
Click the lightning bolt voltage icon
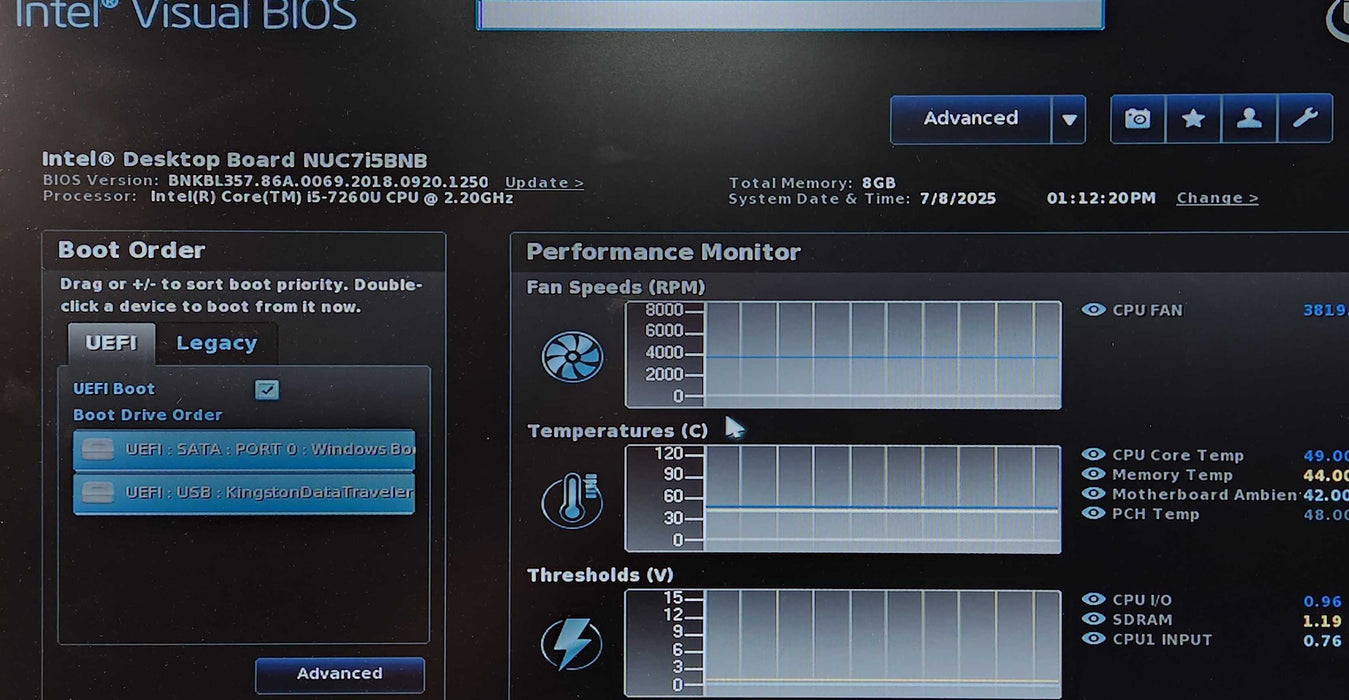[572, 644]
